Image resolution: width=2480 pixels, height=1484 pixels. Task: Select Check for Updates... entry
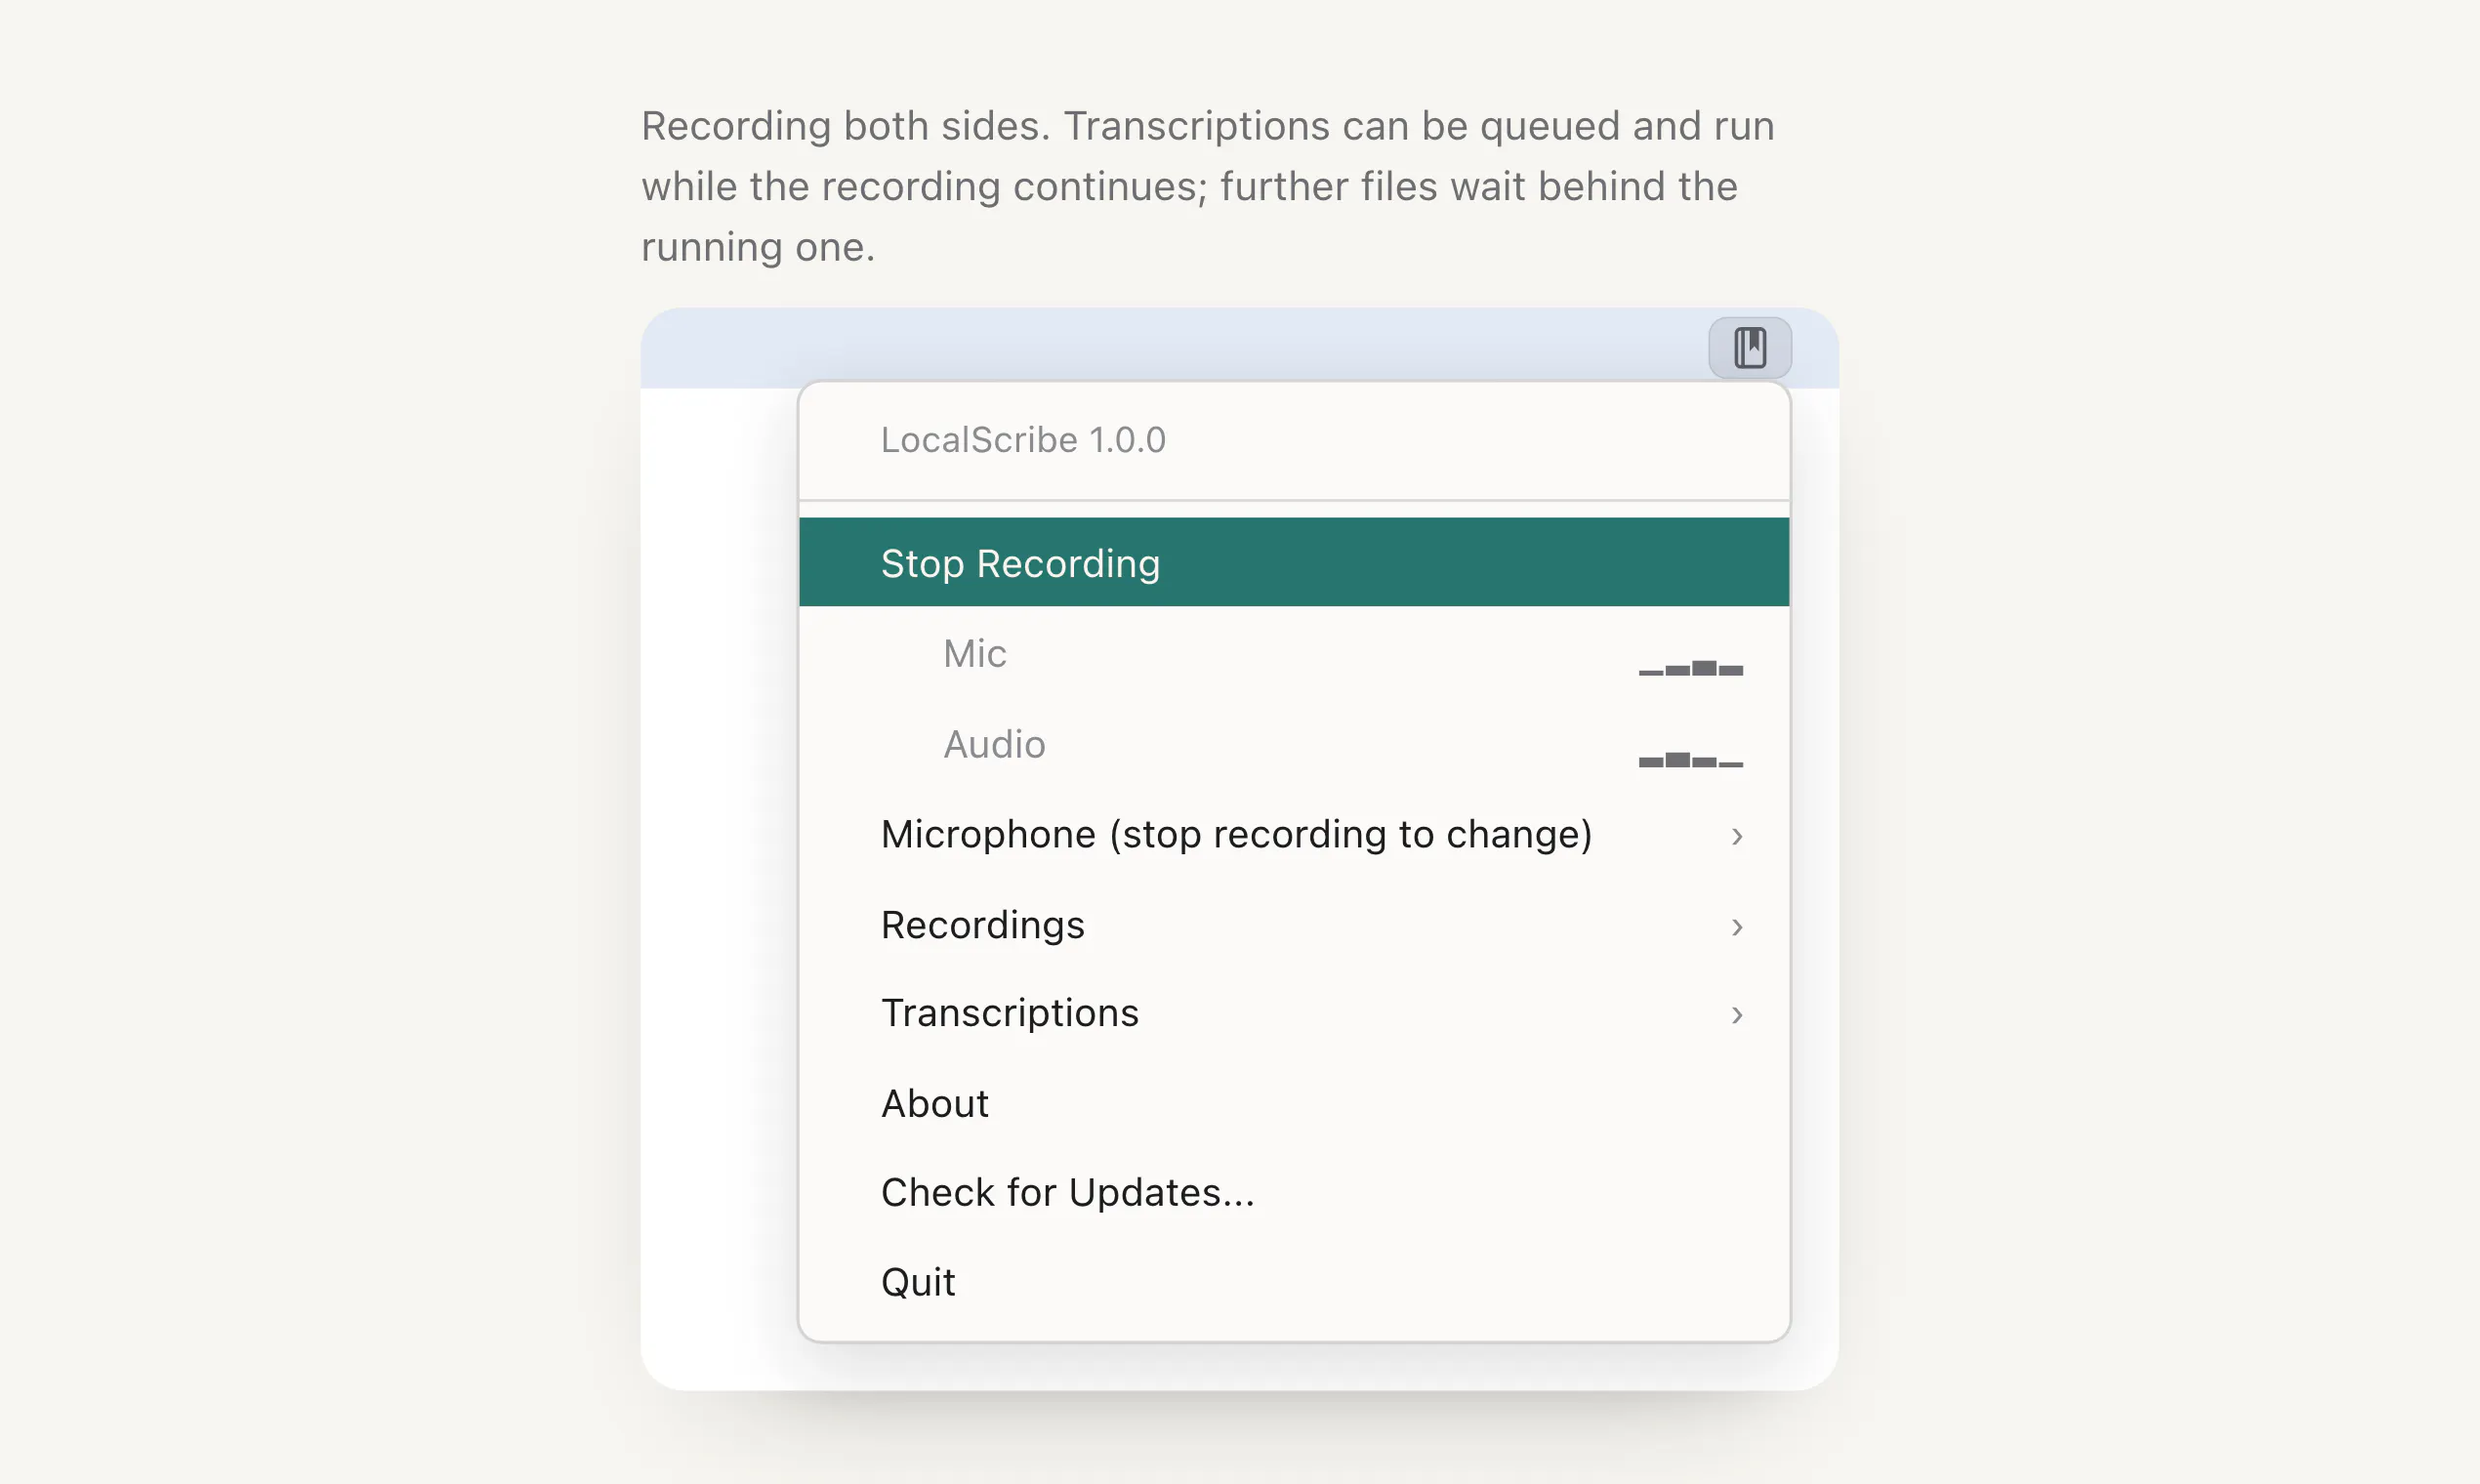coord(1294,1192)
